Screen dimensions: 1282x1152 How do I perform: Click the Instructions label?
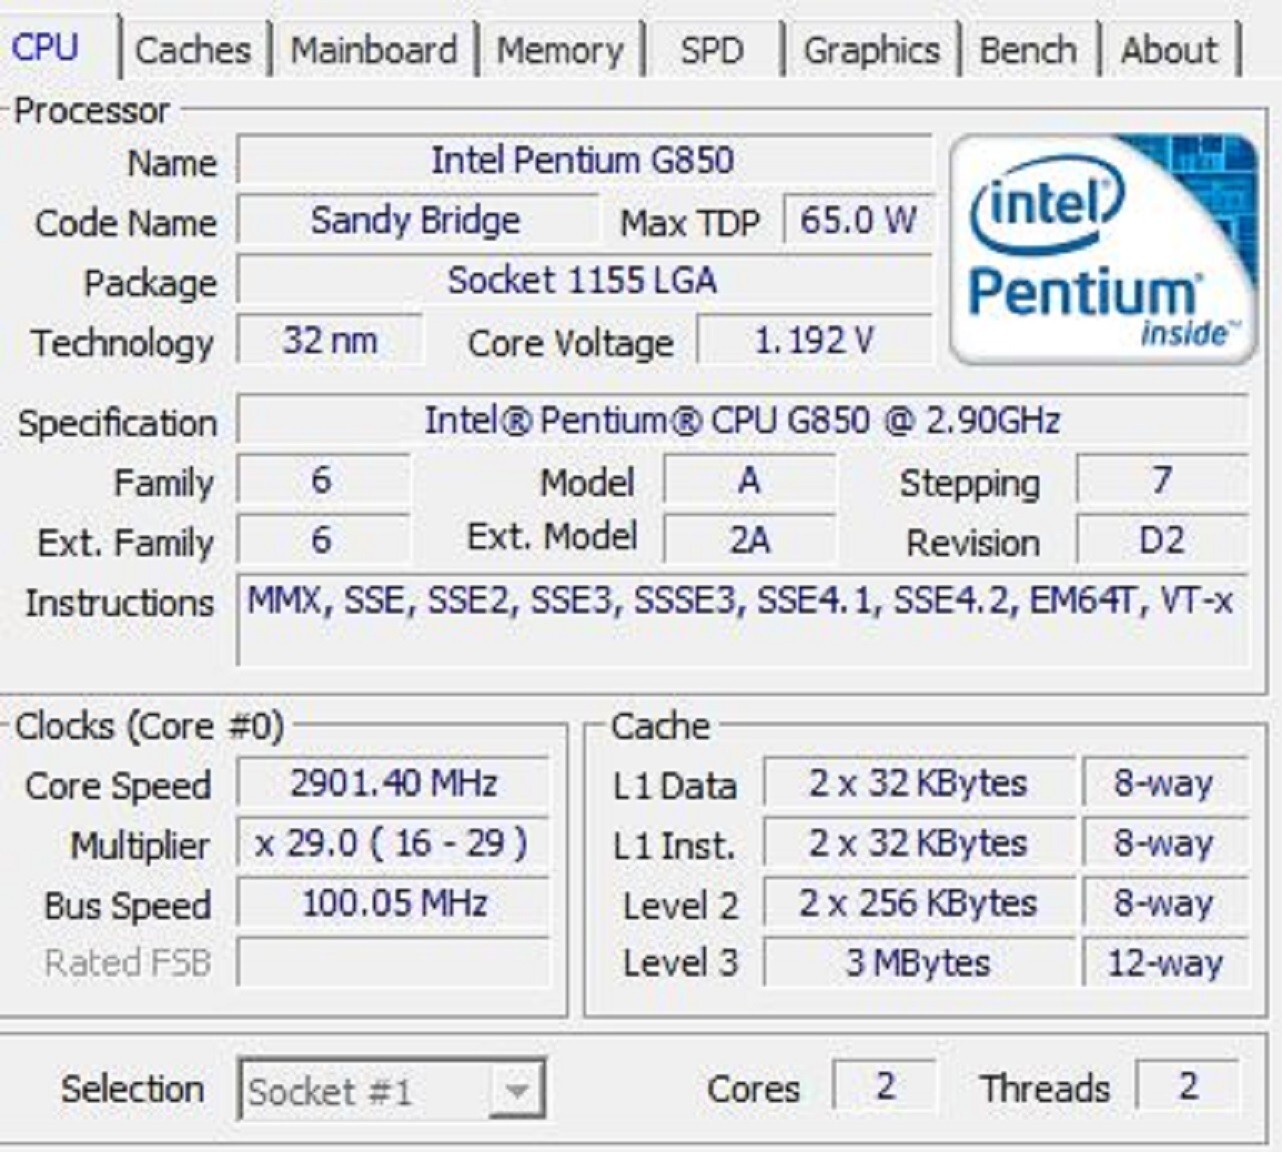[119, 602]
